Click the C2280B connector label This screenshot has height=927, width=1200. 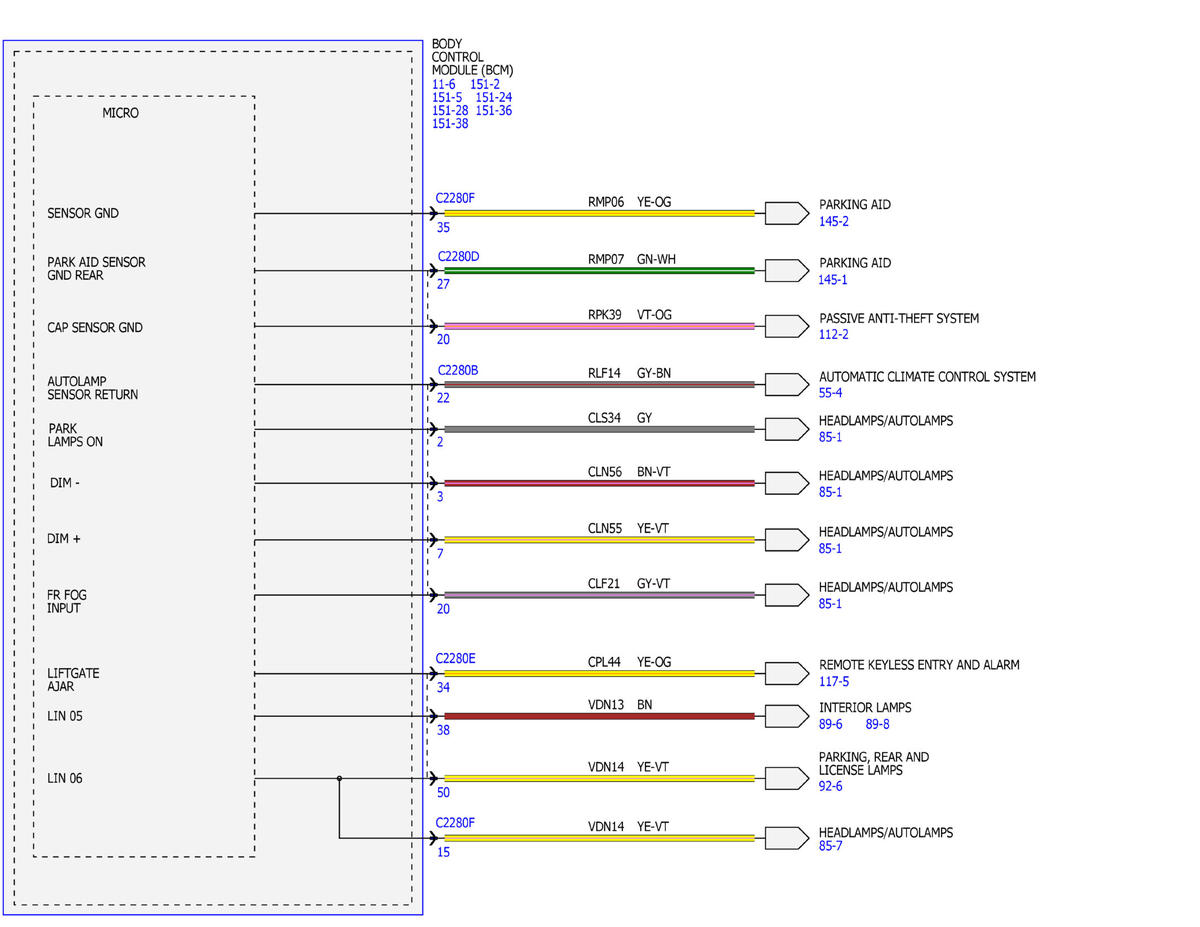pos(457,370)
